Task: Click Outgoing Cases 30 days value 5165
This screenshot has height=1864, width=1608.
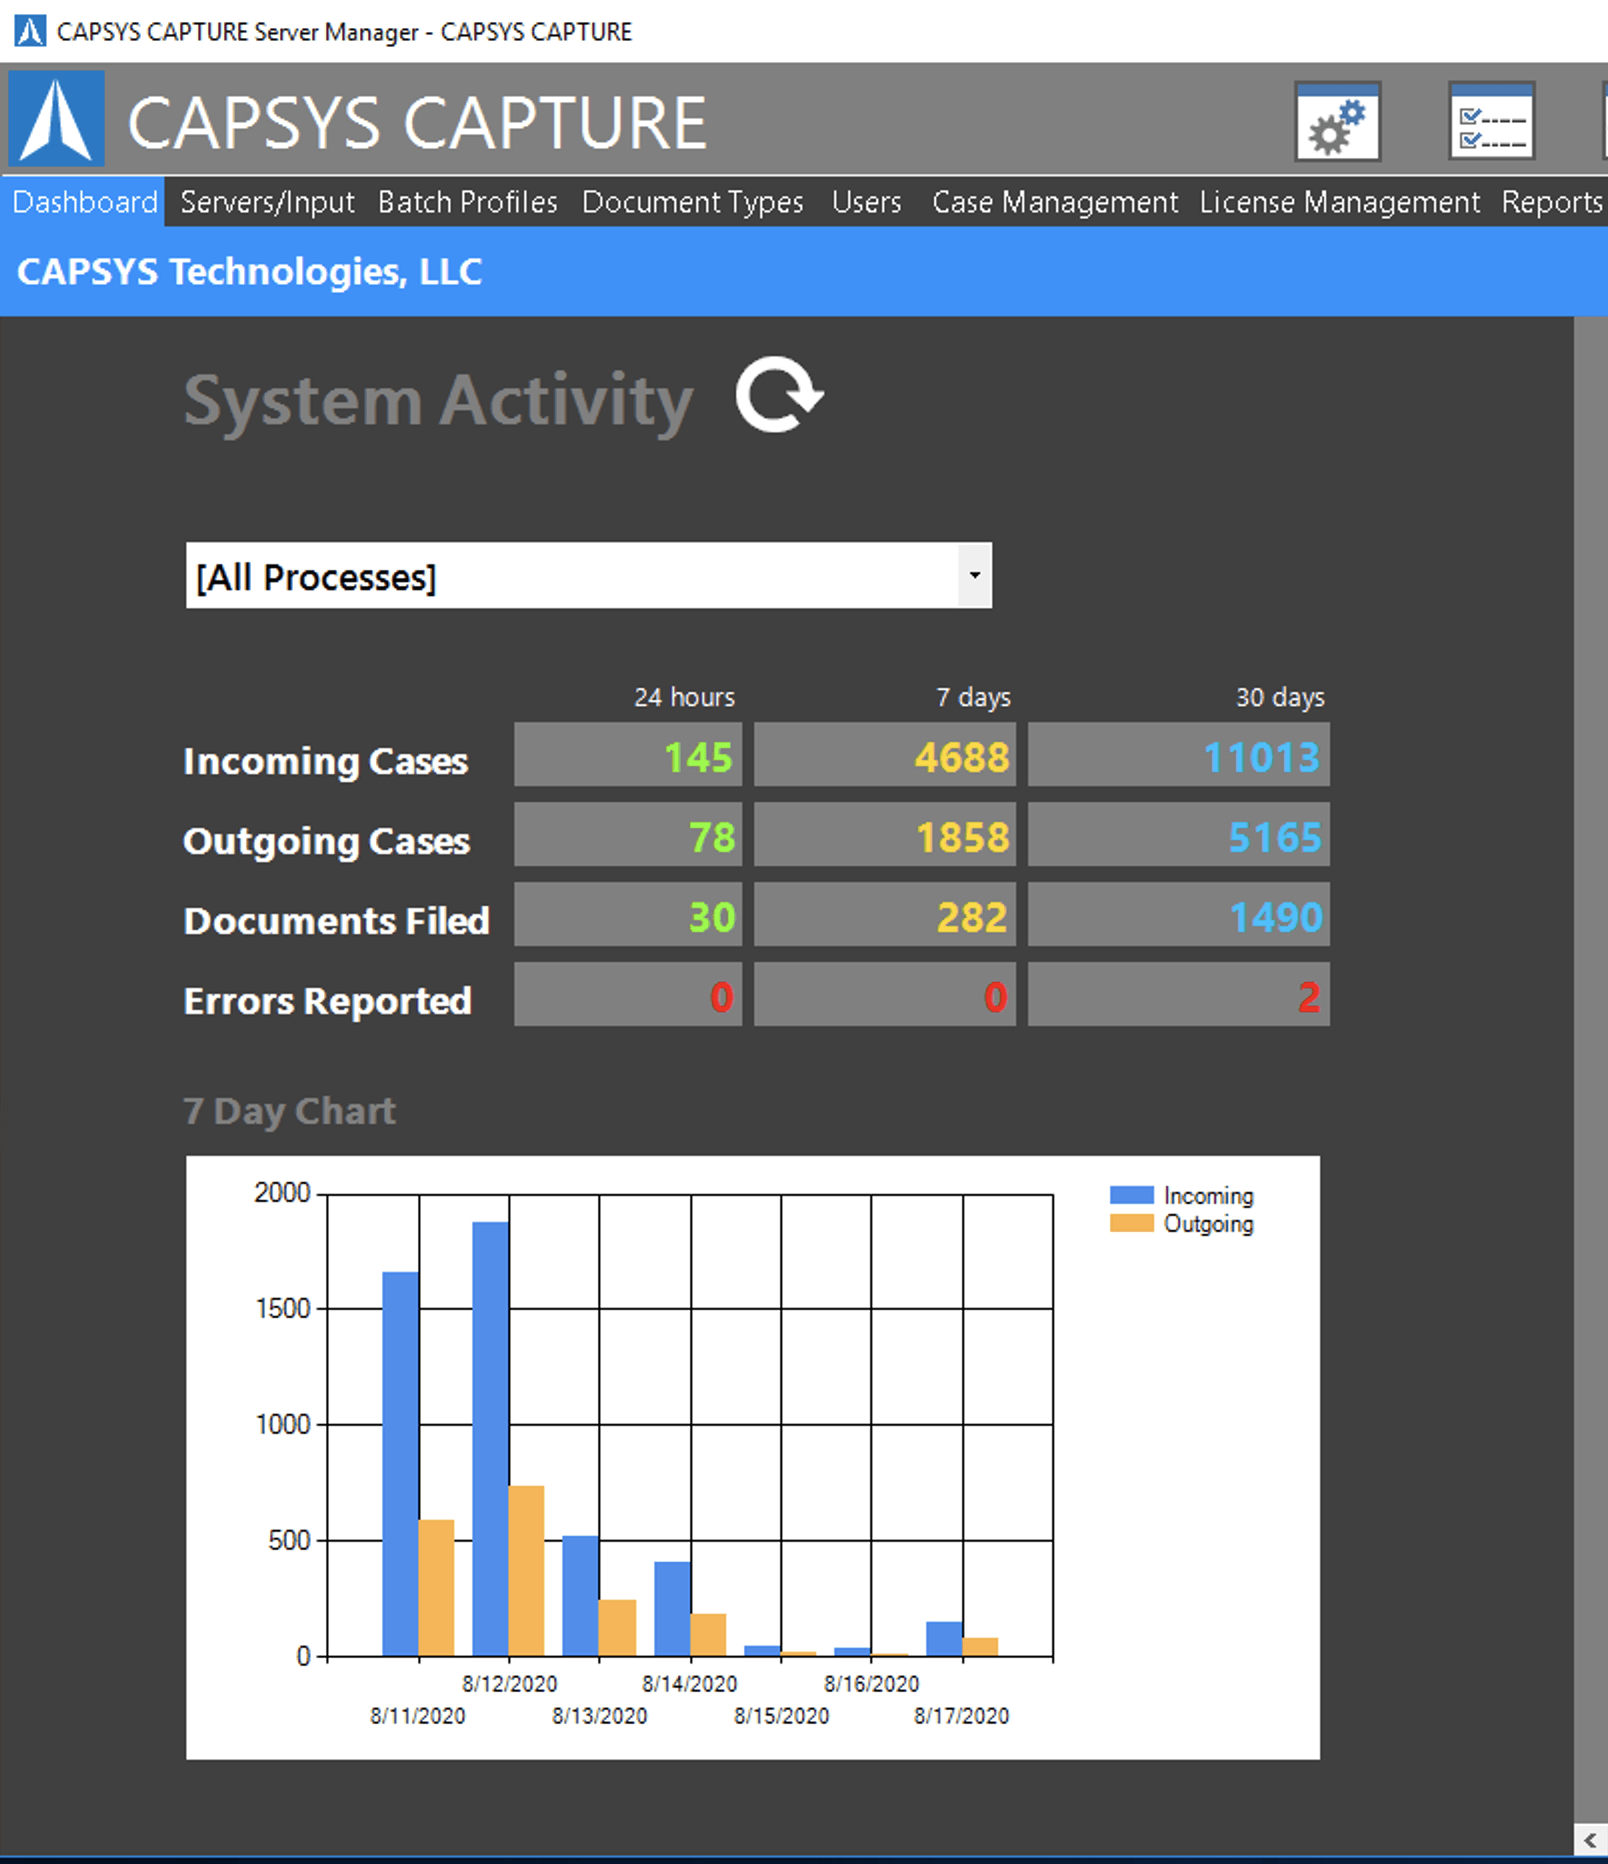Action: pos(1178,835)
